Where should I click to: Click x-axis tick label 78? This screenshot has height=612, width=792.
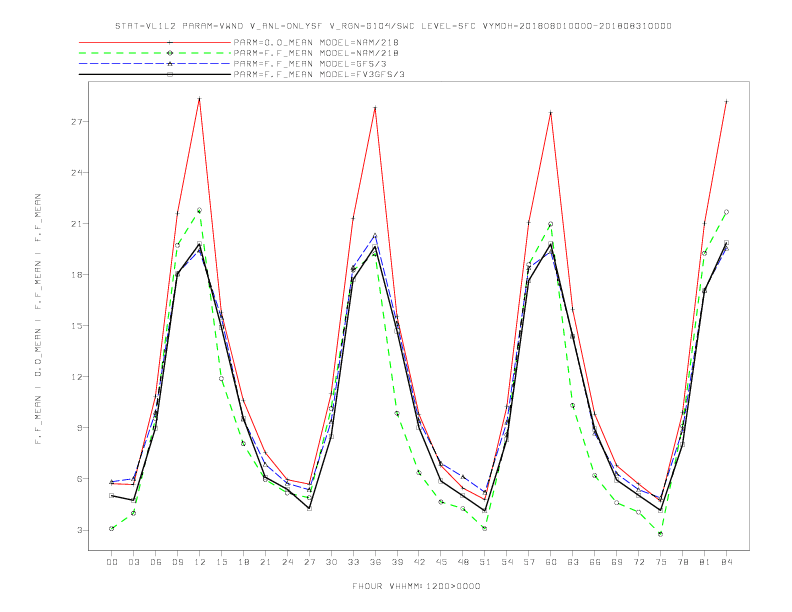(x=682, y=562)
